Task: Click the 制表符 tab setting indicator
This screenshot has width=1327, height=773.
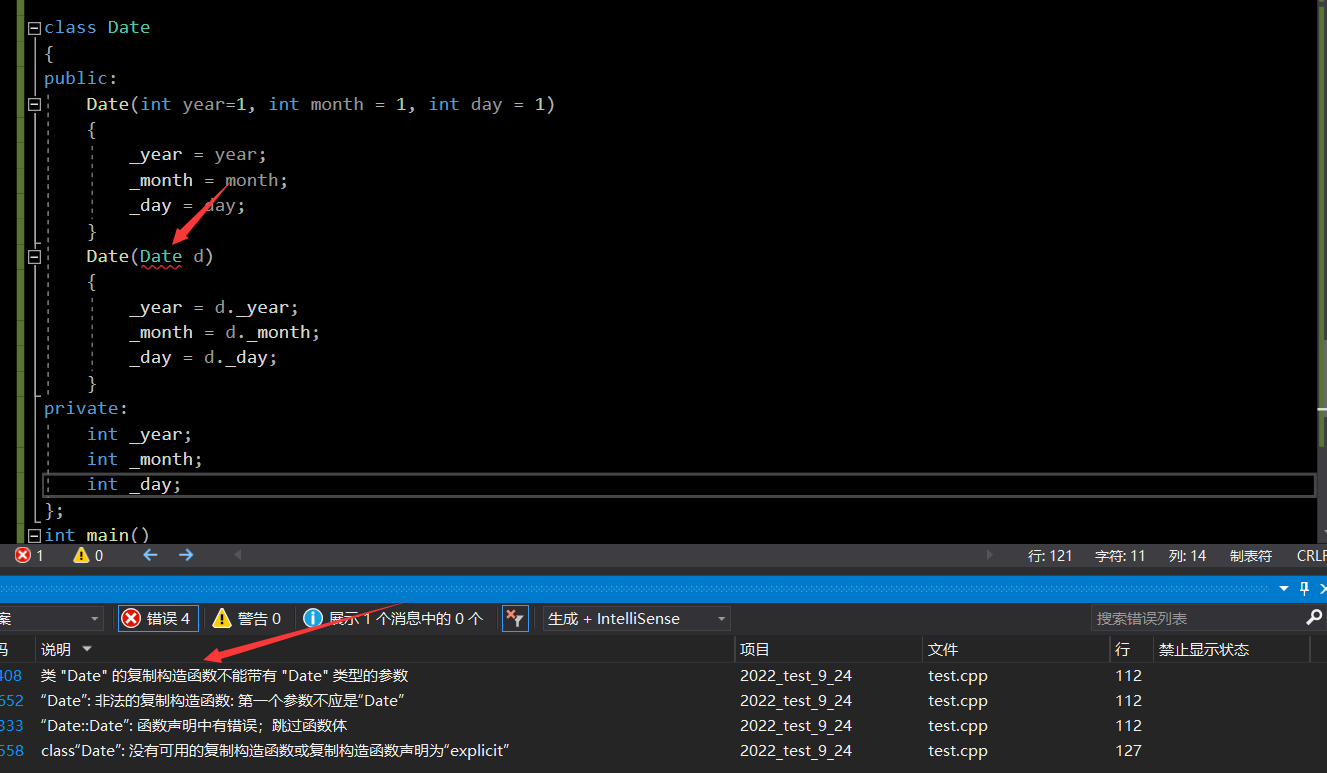Action: [1250, 556]
